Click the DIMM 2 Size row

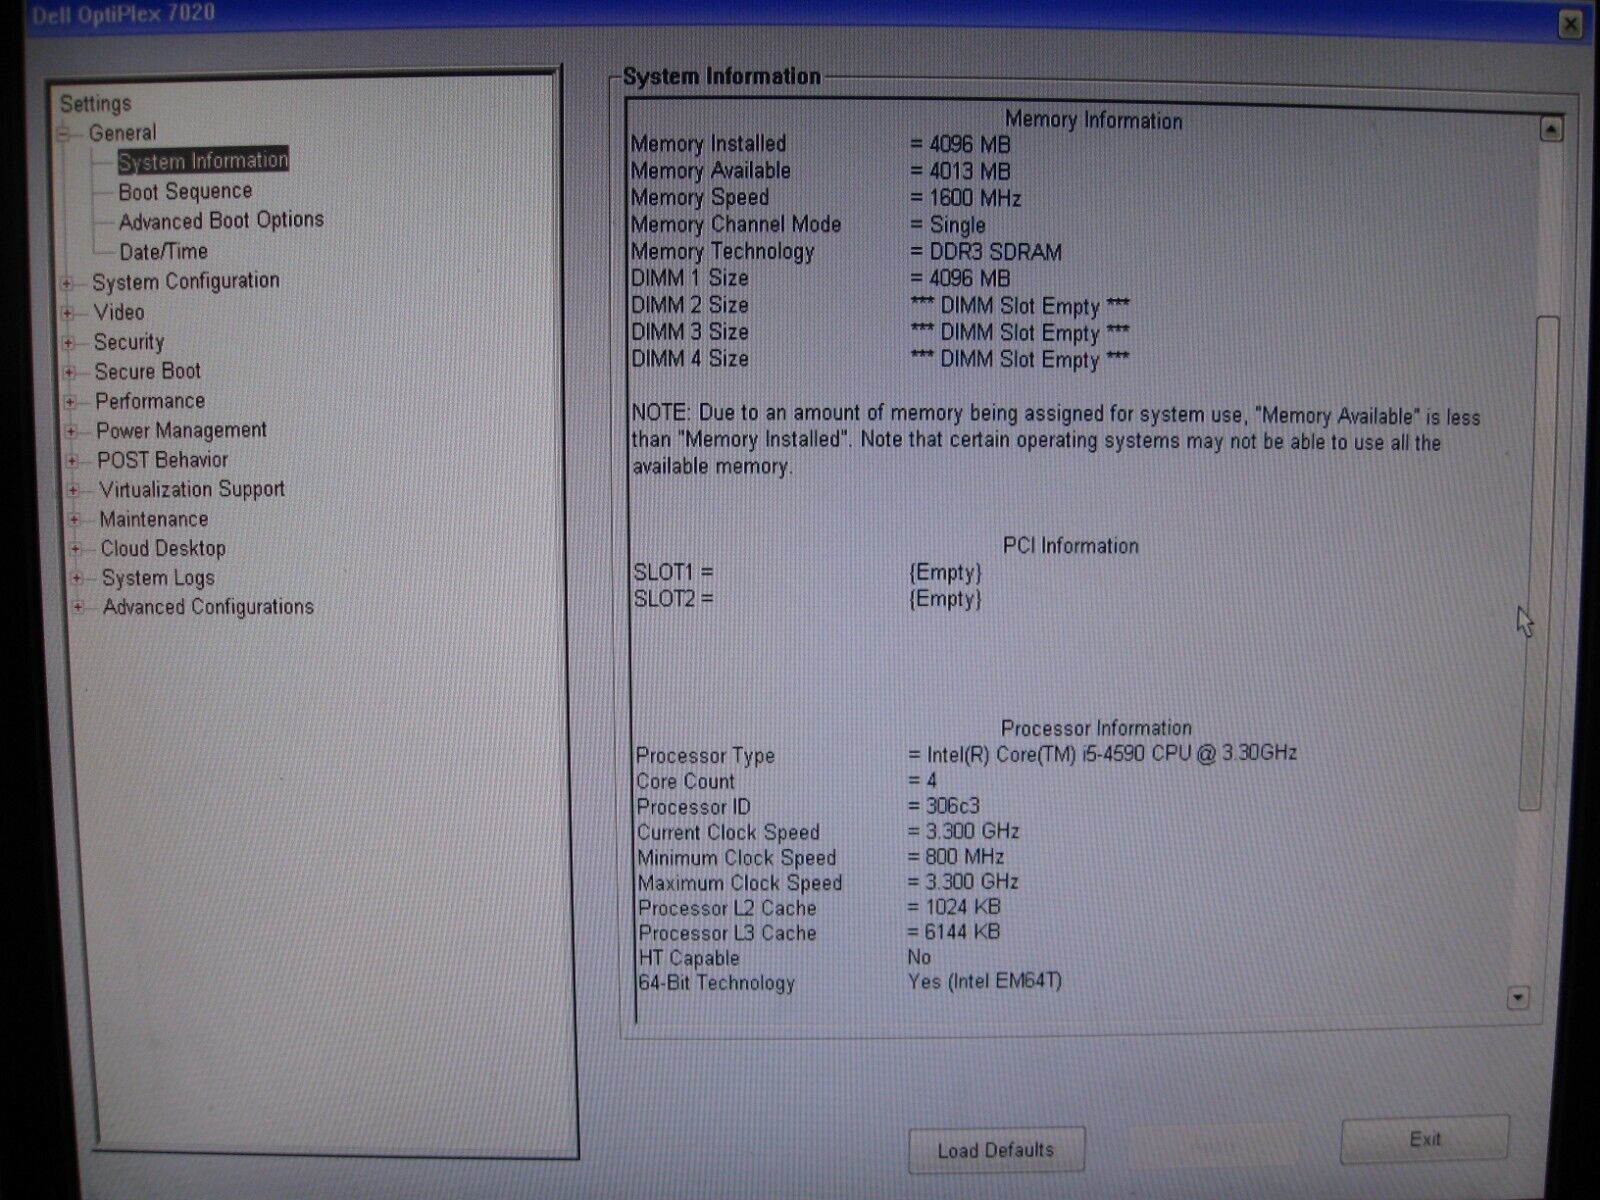click(880, 306)
